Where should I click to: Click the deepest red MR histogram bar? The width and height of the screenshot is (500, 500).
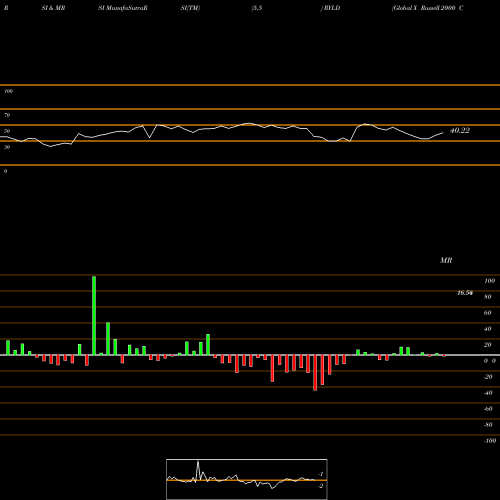315,373
